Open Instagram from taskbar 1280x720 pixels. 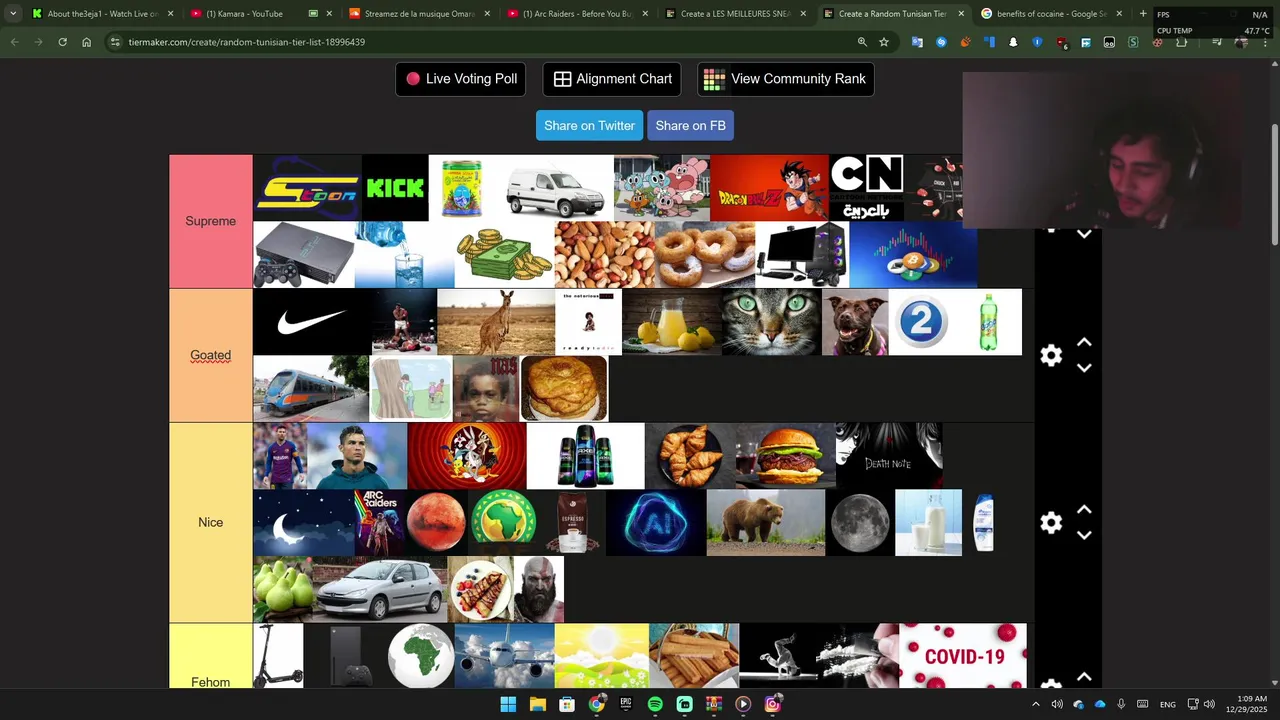772,704
